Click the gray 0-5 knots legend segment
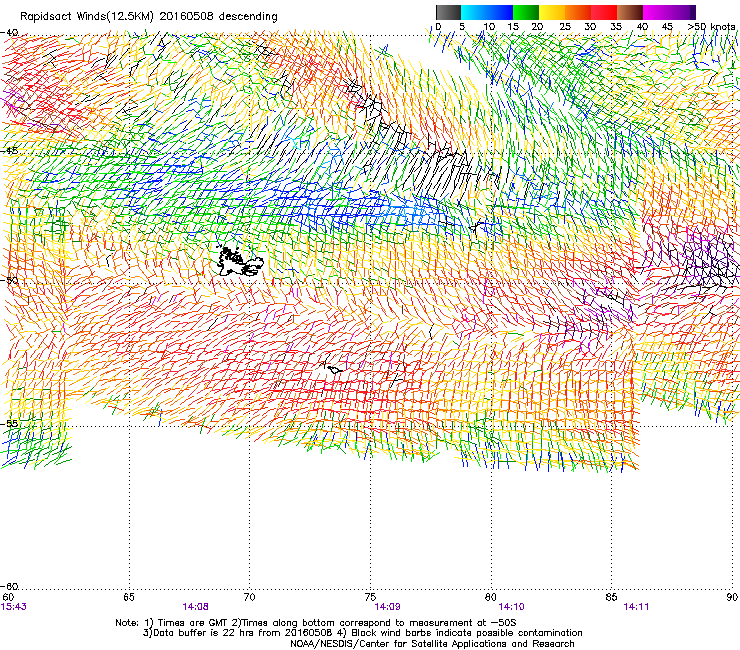The width and height of the screenshot is (740, 650). 448,12
